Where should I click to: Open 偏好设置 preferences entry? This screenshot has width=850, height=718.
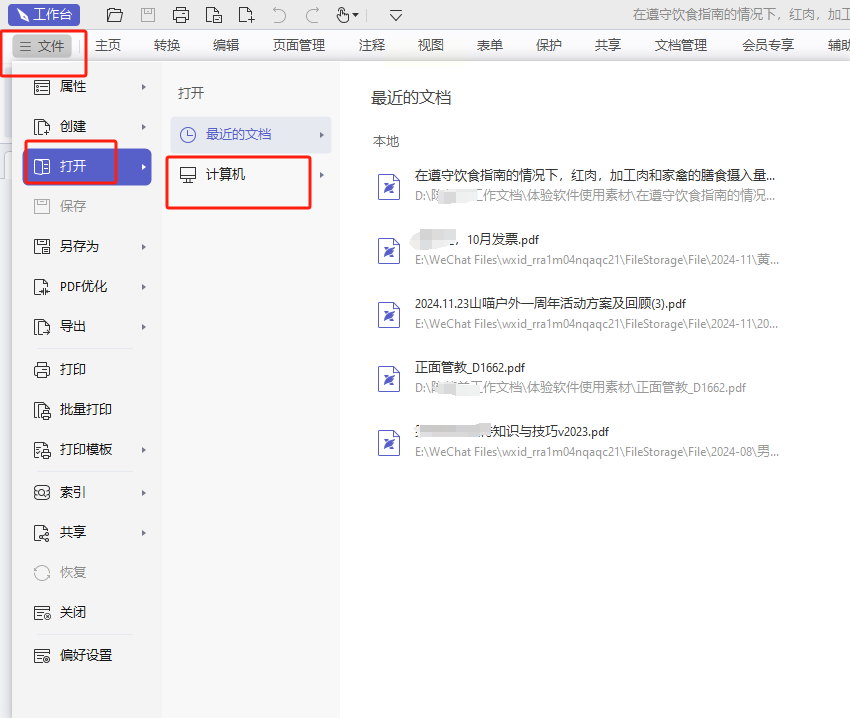(87, 655)
